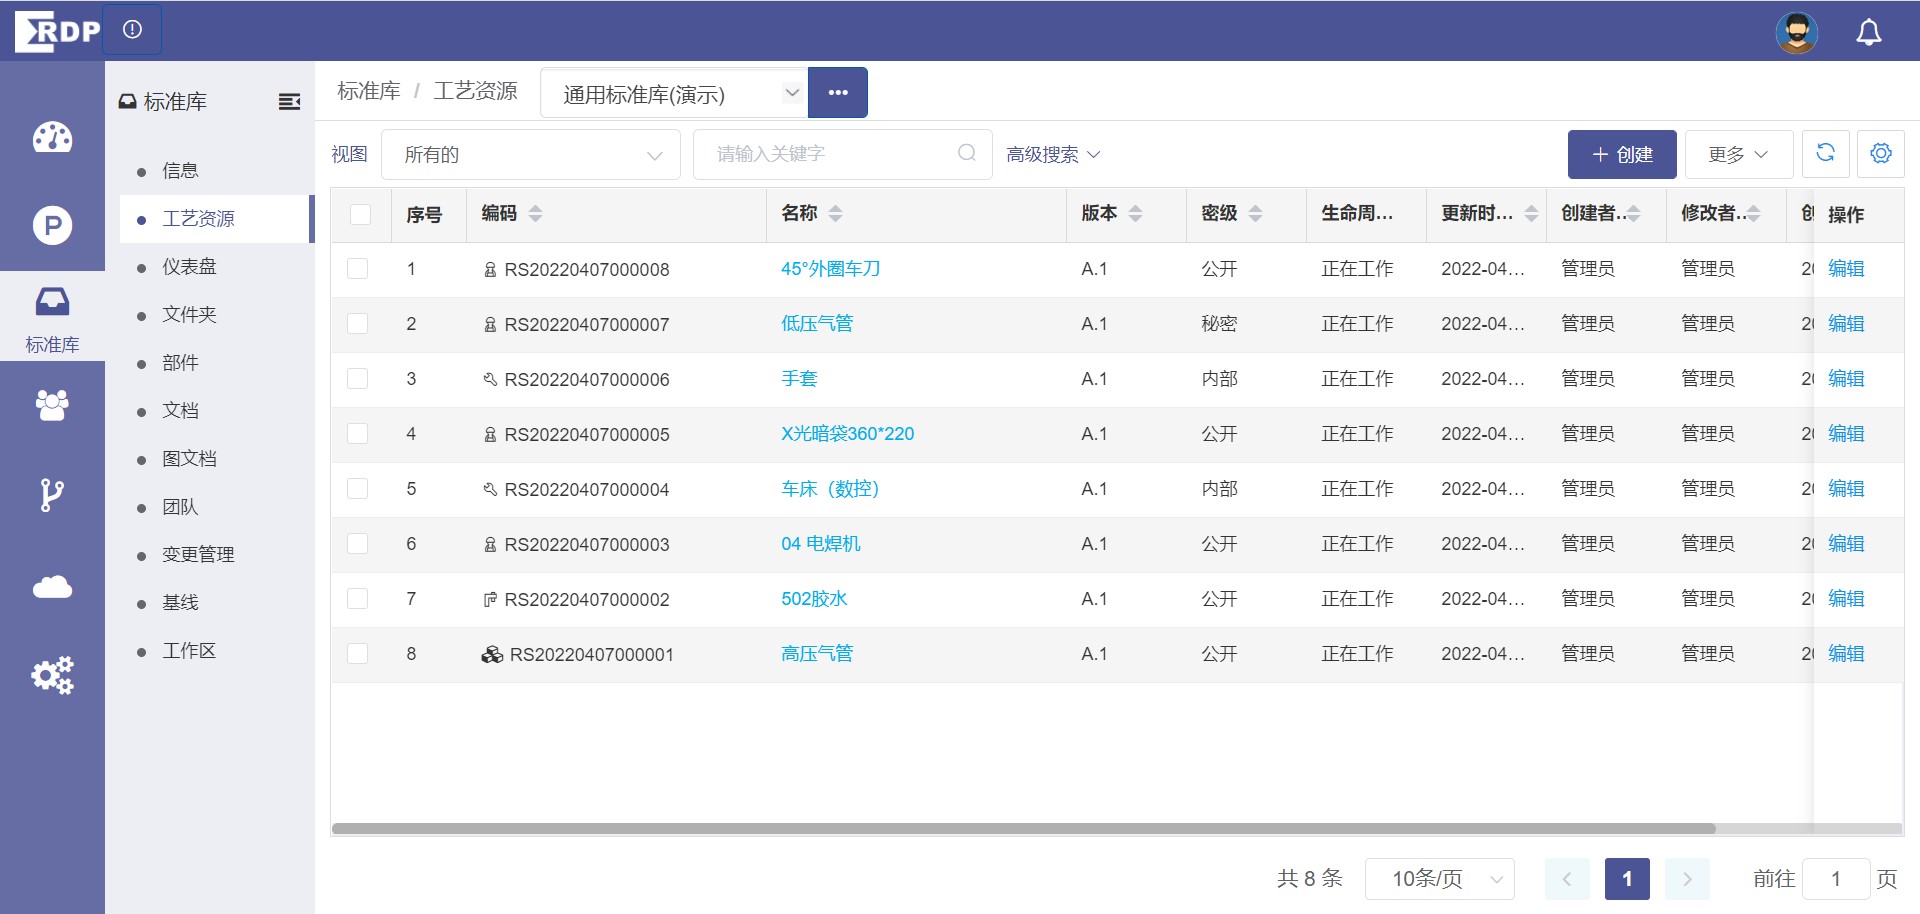
Task: Open 基线 in the side menu
Action: [180, 602]
